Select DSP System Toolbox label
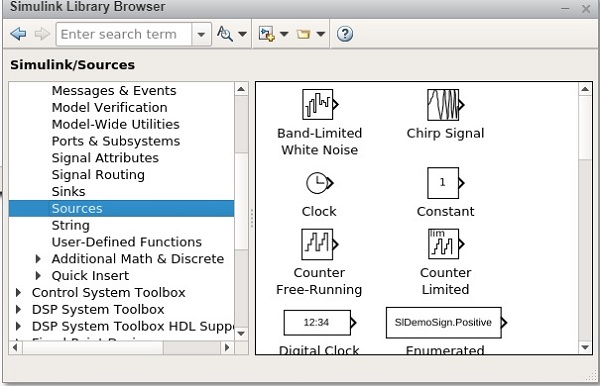 (98, 309)
